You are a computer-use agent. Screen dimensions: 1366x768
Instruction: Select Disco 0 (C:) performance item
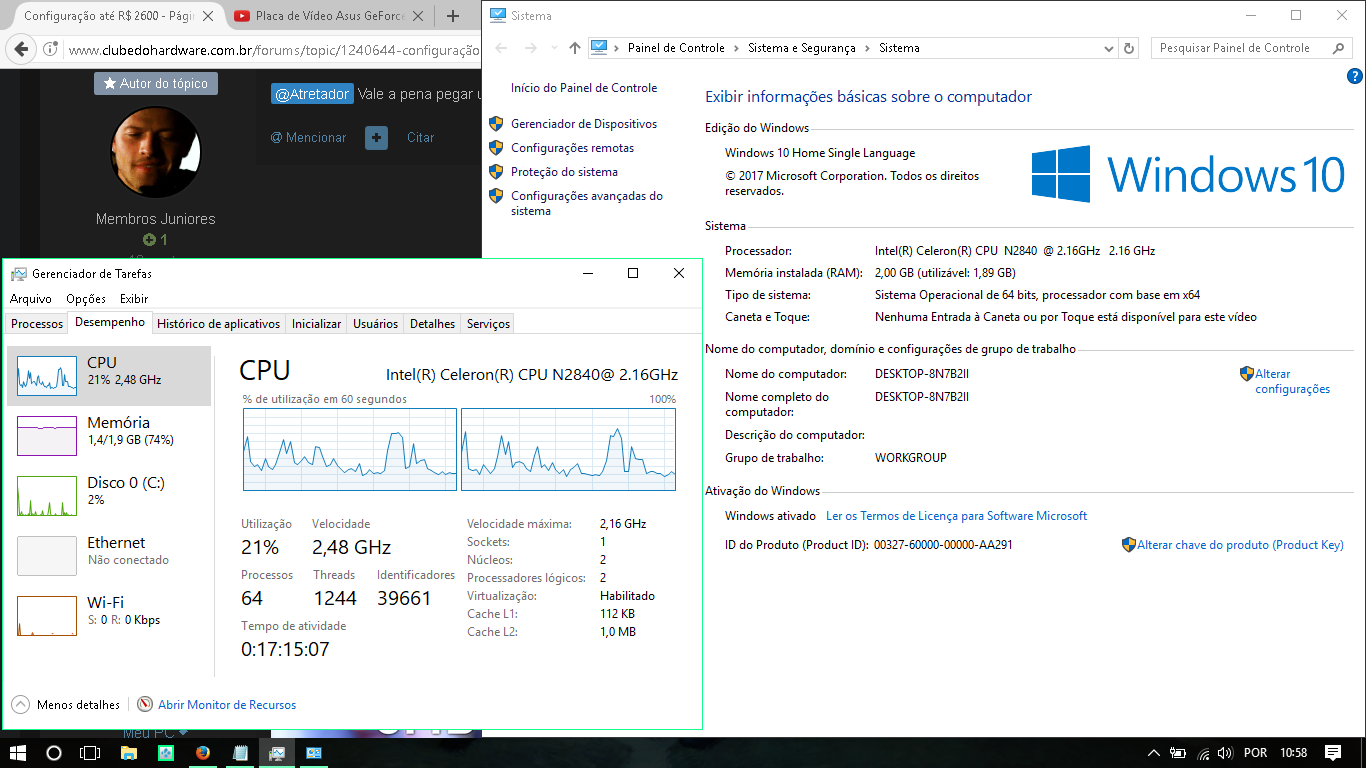click(109, 496)
